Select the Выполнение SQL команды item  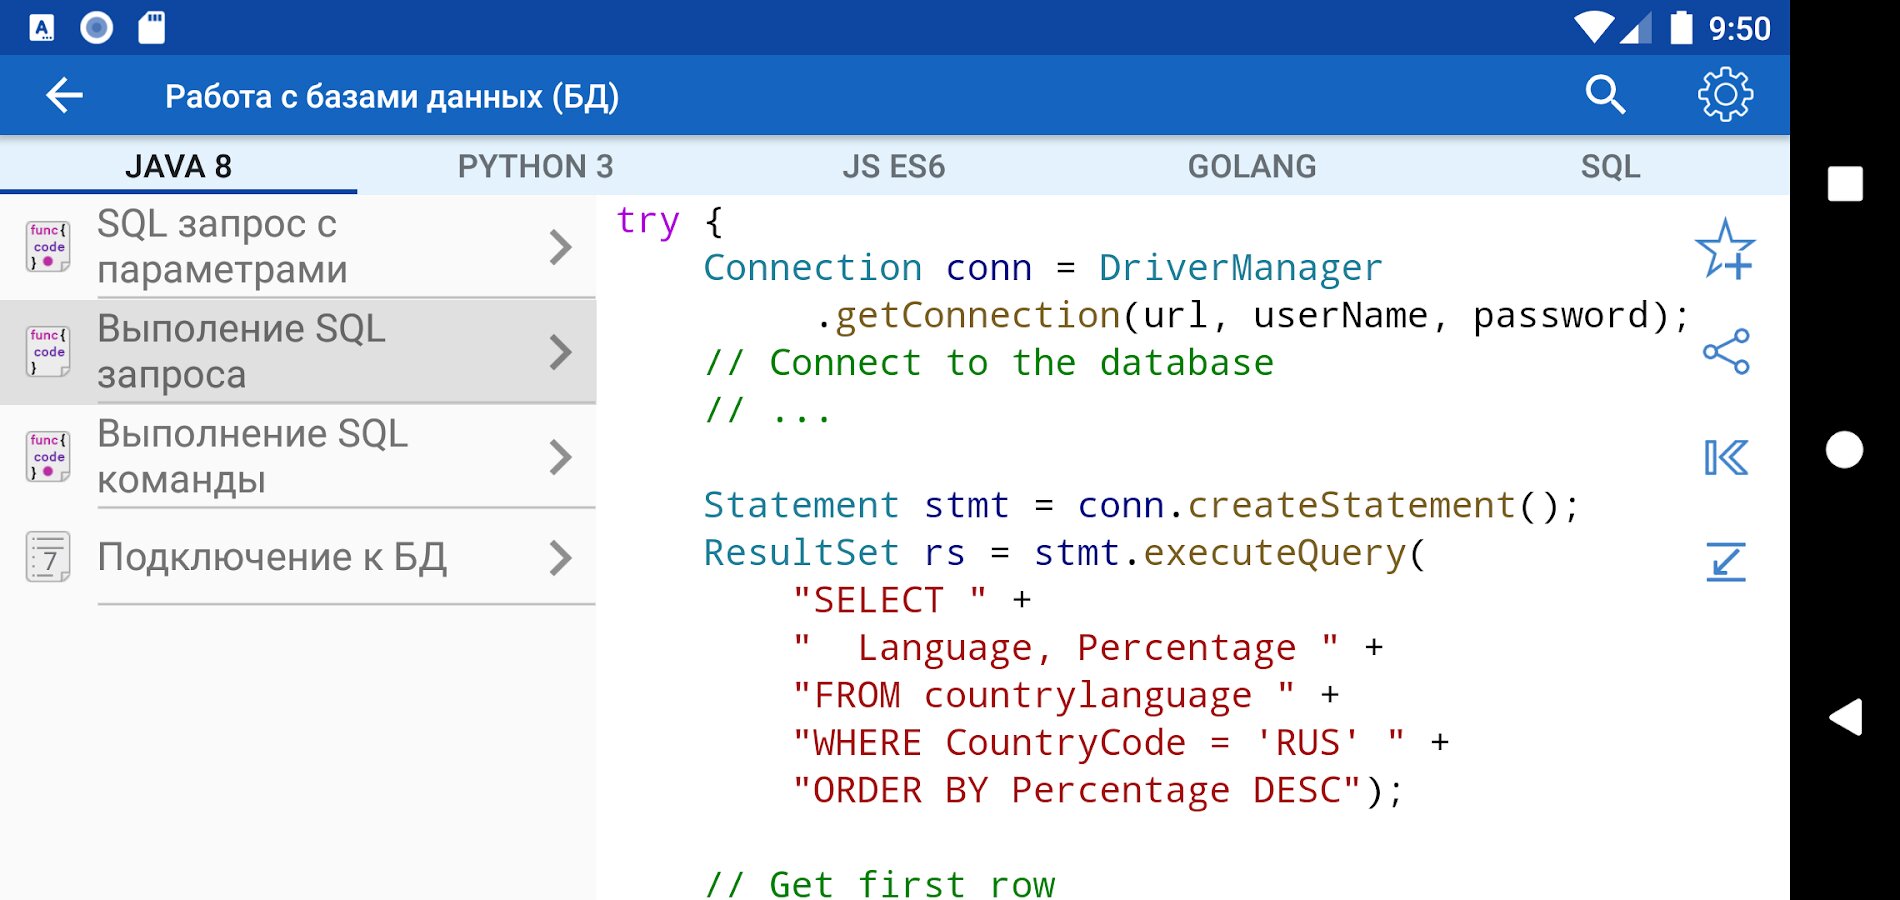pos(298,457)
